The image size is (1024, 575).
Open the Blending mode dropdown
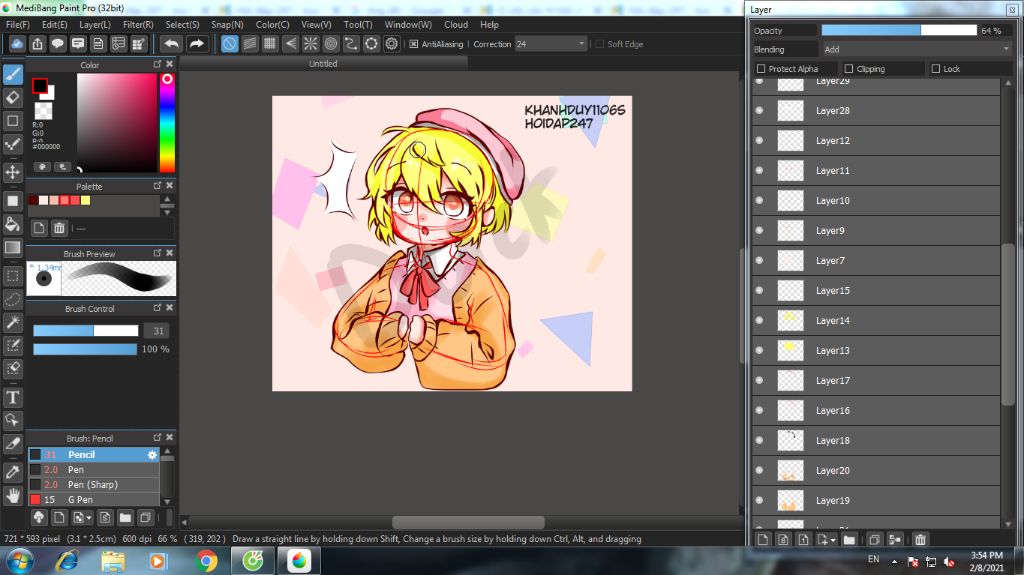coord(1006,49)
